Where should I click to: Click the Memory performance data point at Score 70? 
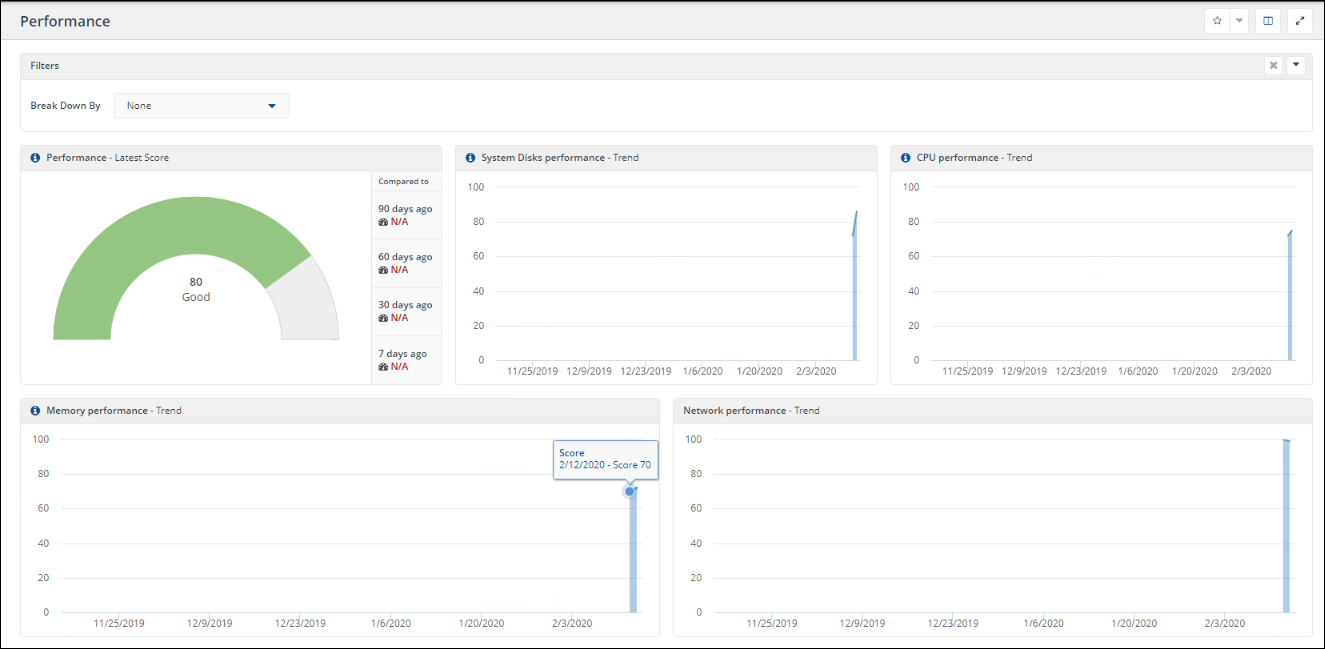point(630,491)
